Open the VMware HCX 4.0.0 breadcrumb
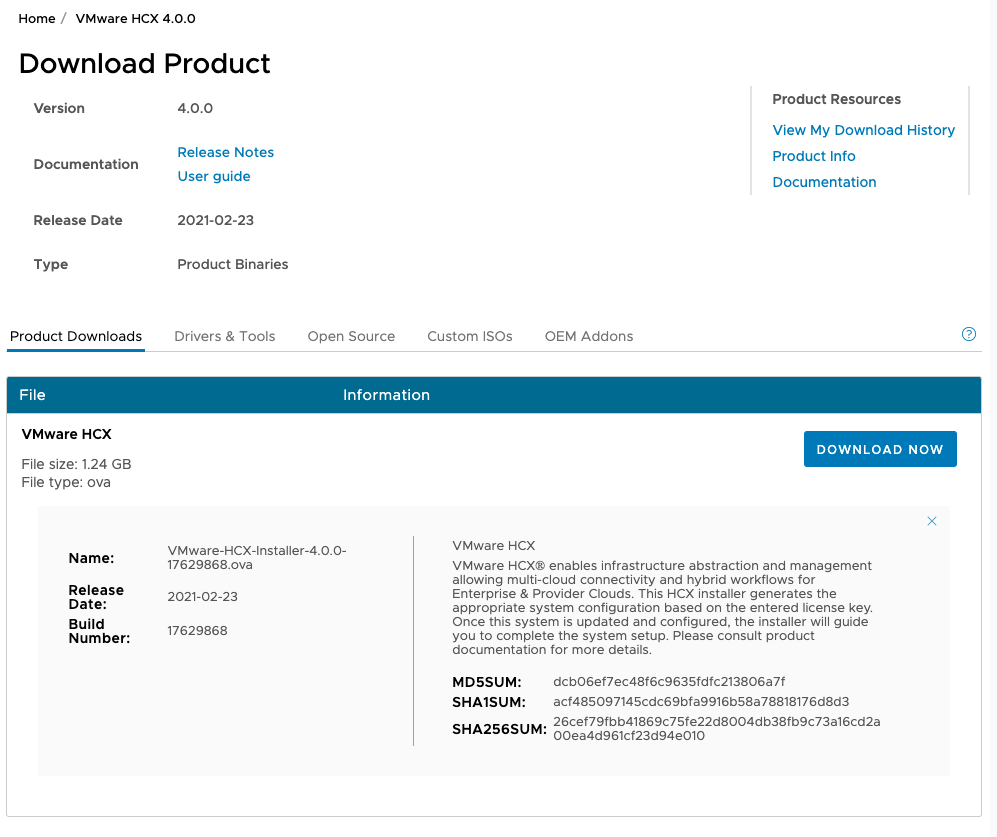The image size is (997, 837). [135, 19]
